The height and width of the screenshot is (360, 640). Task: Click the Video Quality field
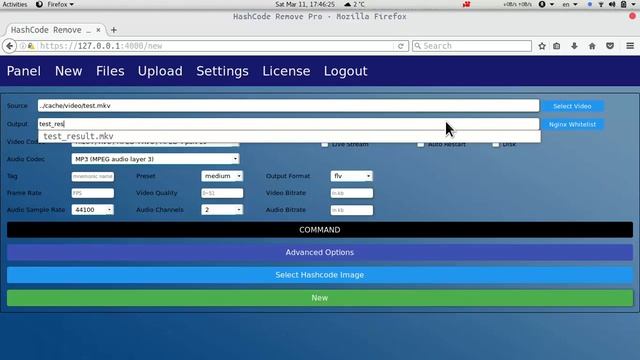(222, 193)
